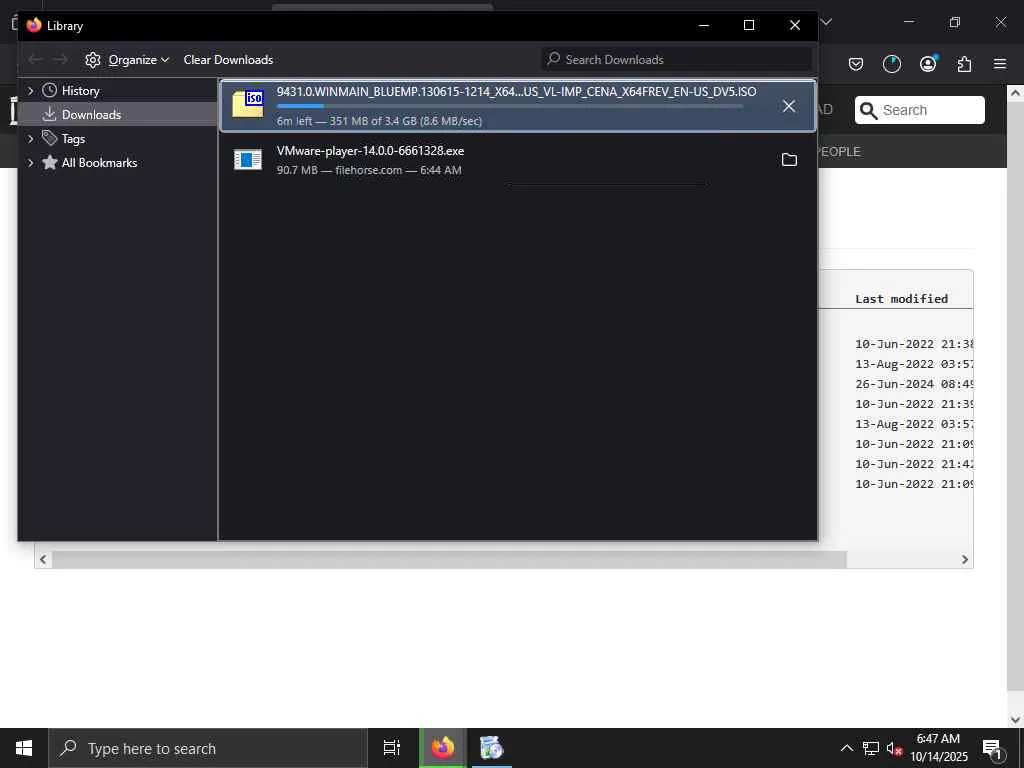Open the Windows Start menu
The image size is (1024, 768).
click(x=24, y=748)
